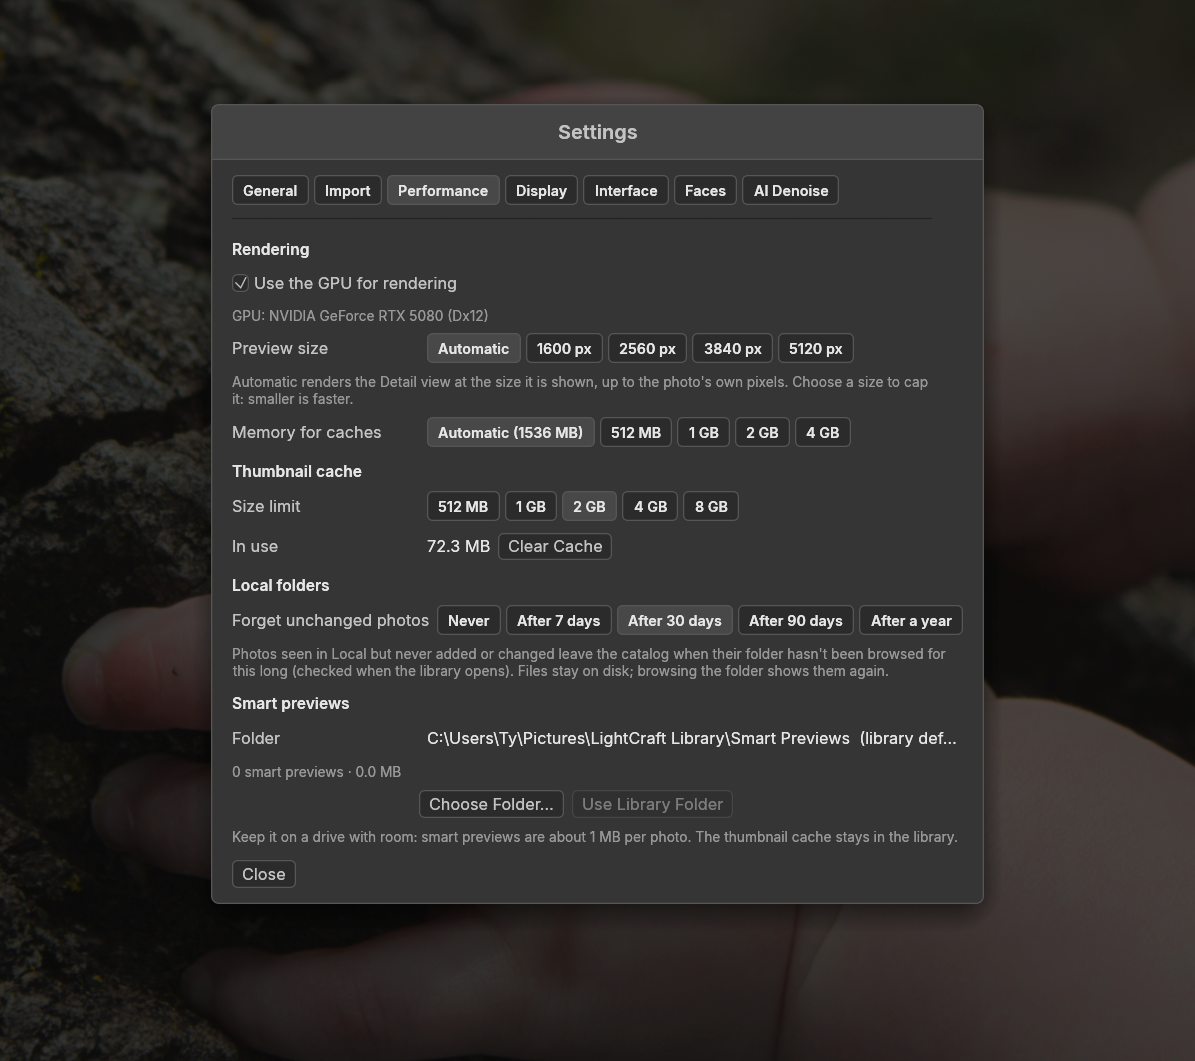The image size is (1195, 1061).
Task: Click the Clear Cache button
Action: [555, 547]
